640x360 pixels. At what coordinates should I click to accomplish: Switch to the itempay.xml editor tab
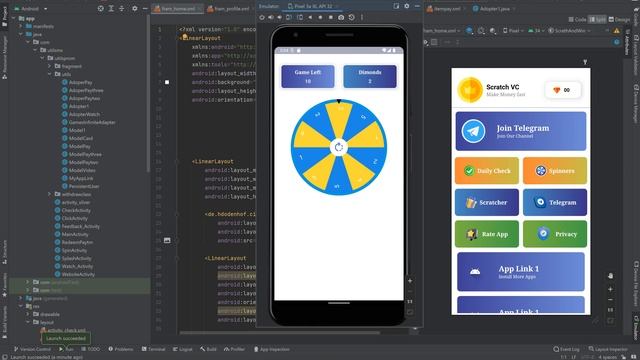point(447,9)
